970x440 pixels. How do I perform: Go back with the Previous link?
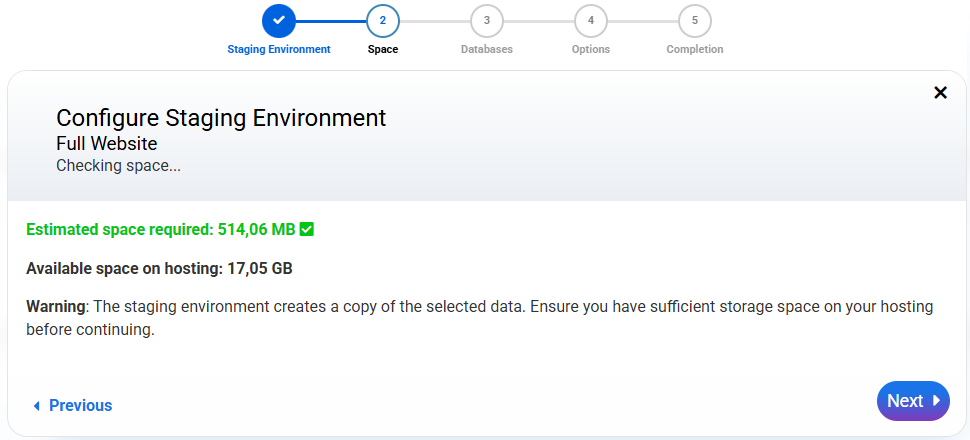(x=80, y=406)
